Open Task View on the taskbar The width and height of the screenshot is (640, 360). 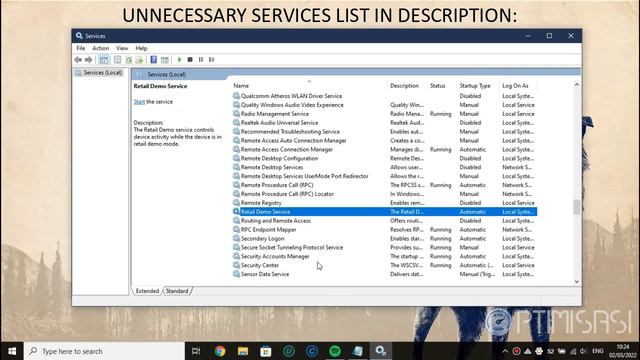coord(196,351)
